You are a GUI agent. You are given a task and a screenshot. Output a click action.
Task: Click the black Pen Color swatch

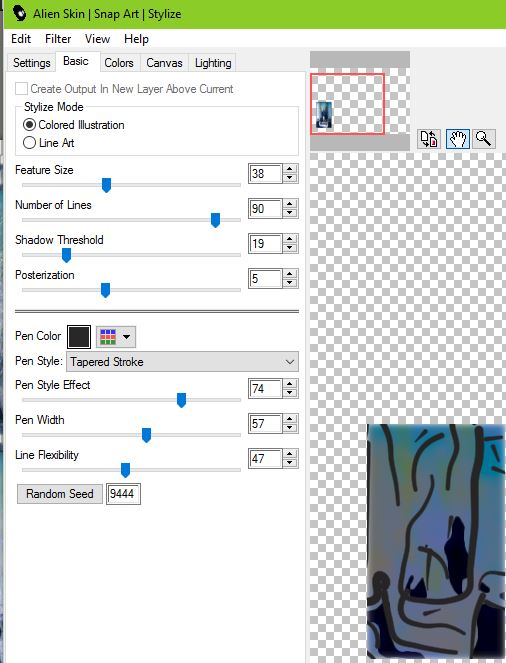(79, 337)
